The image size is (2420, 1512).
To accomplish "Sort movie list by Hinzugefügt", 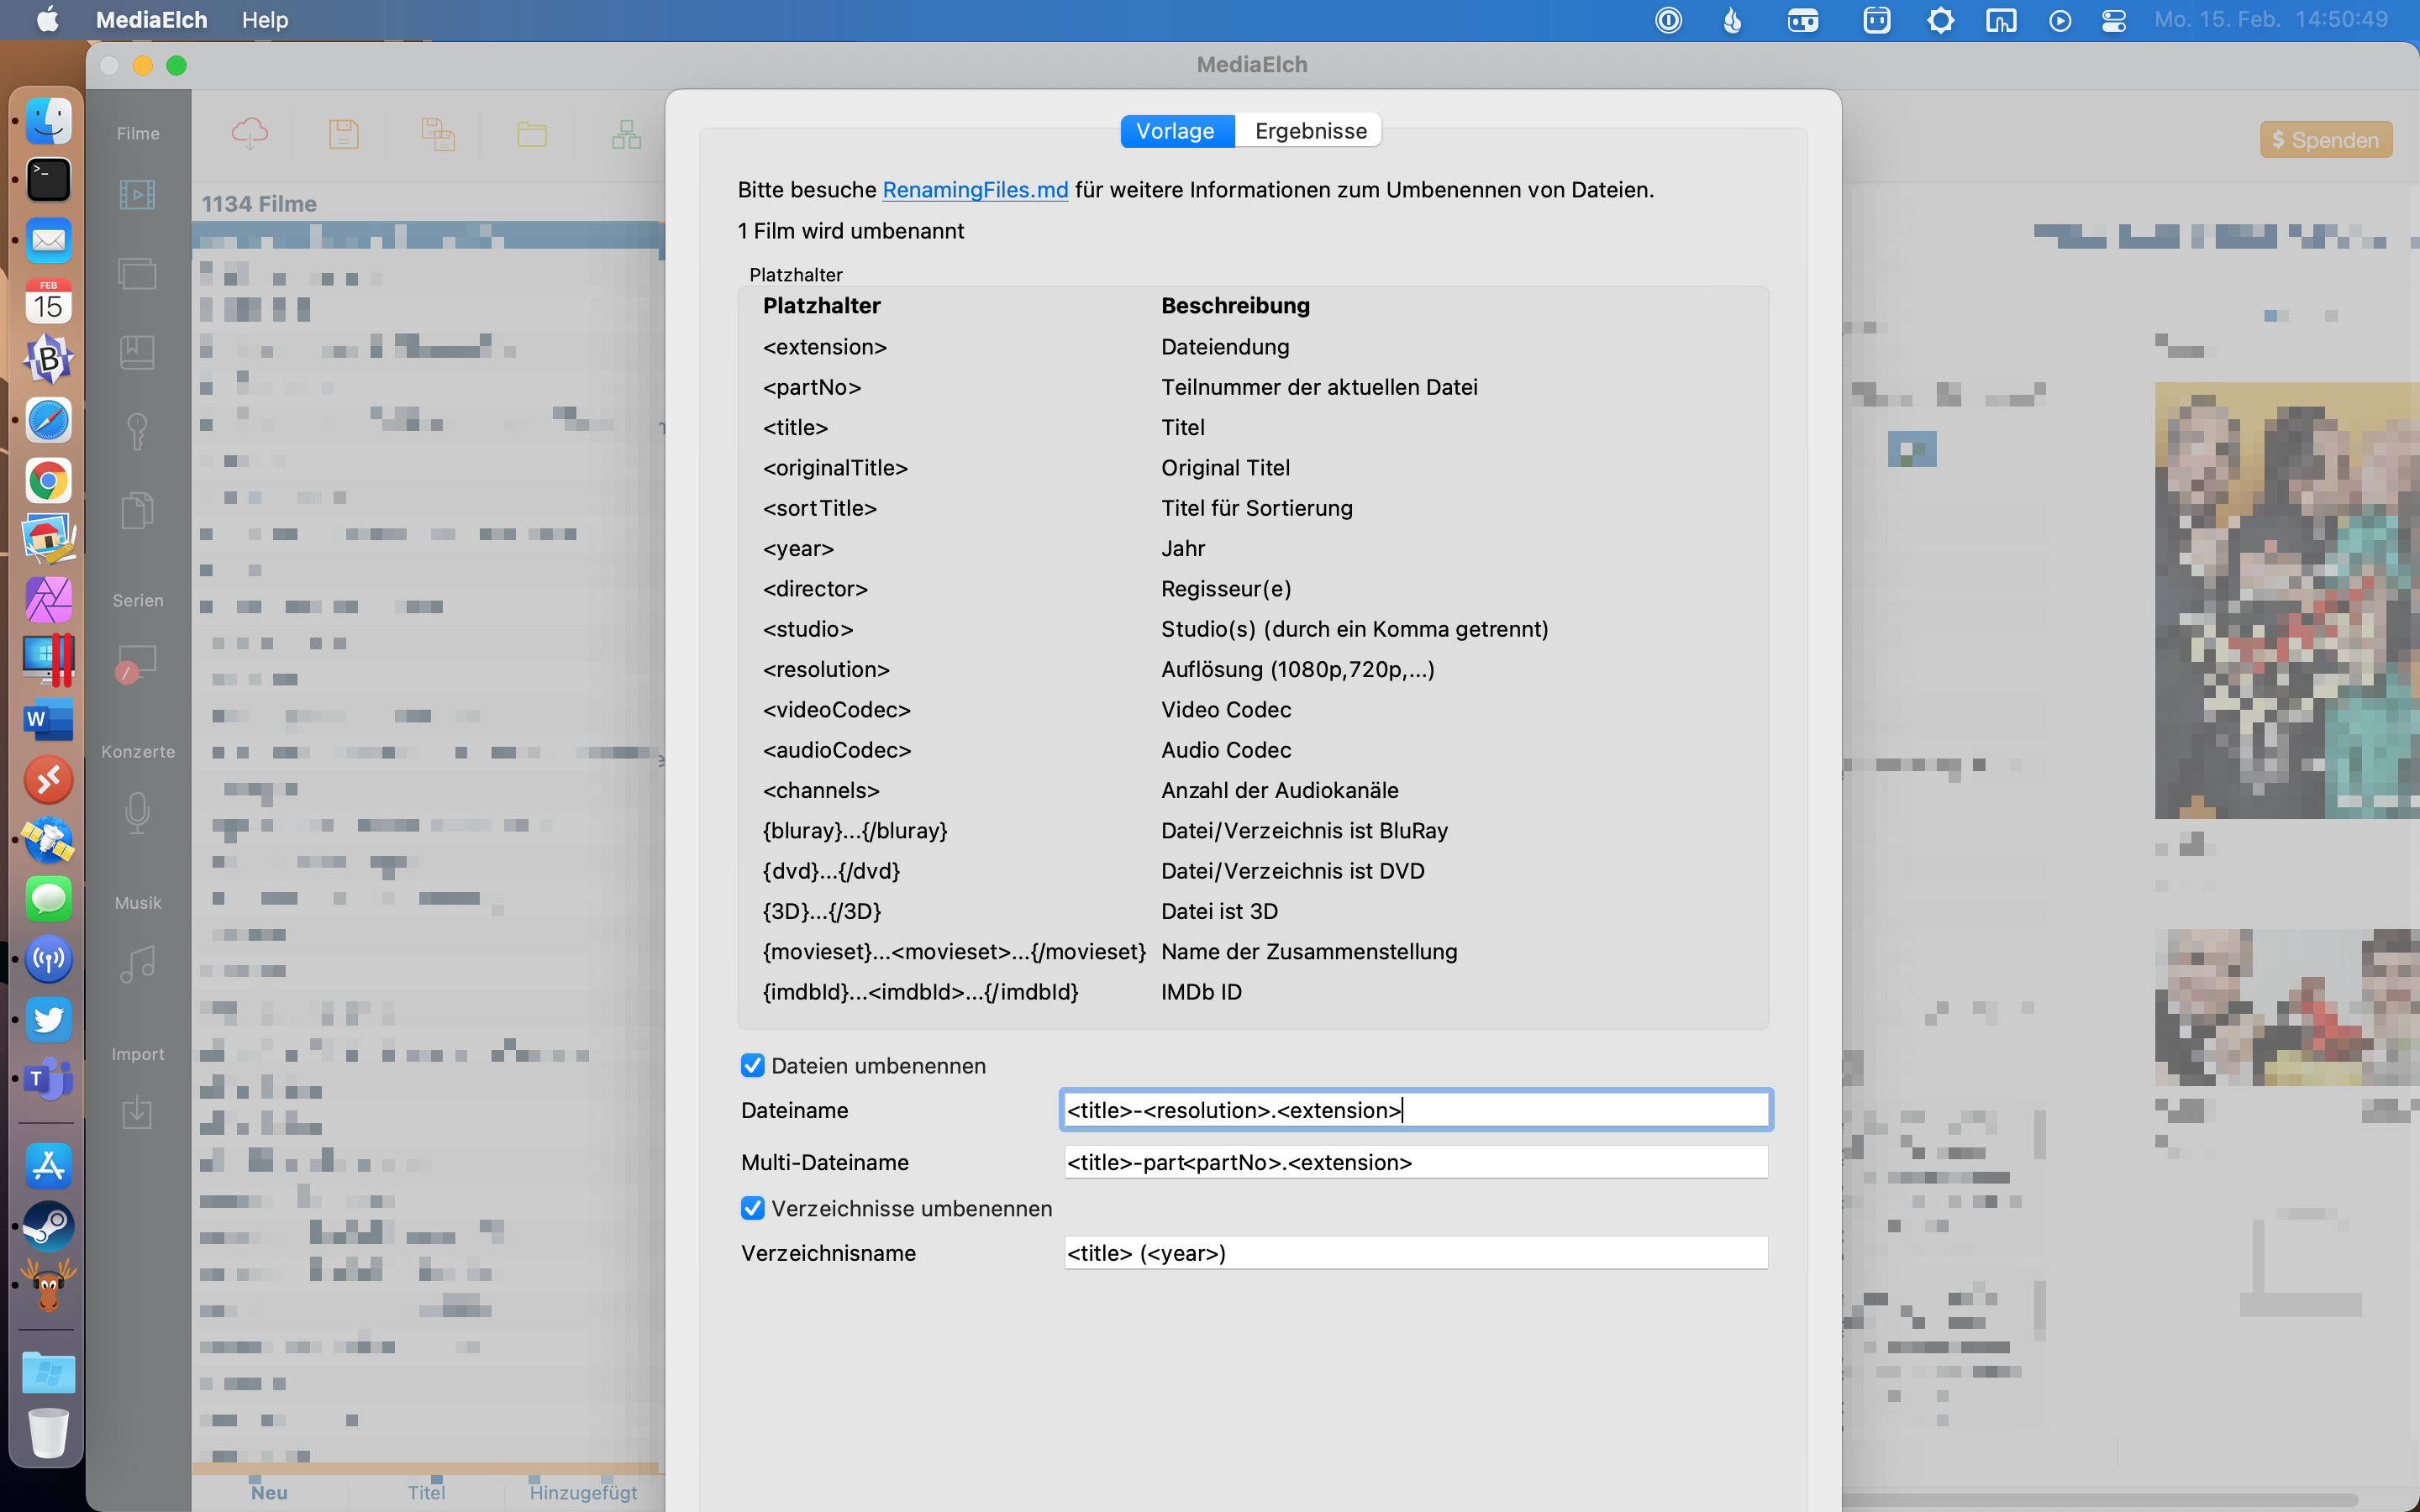I will [x=583, y=1492].
